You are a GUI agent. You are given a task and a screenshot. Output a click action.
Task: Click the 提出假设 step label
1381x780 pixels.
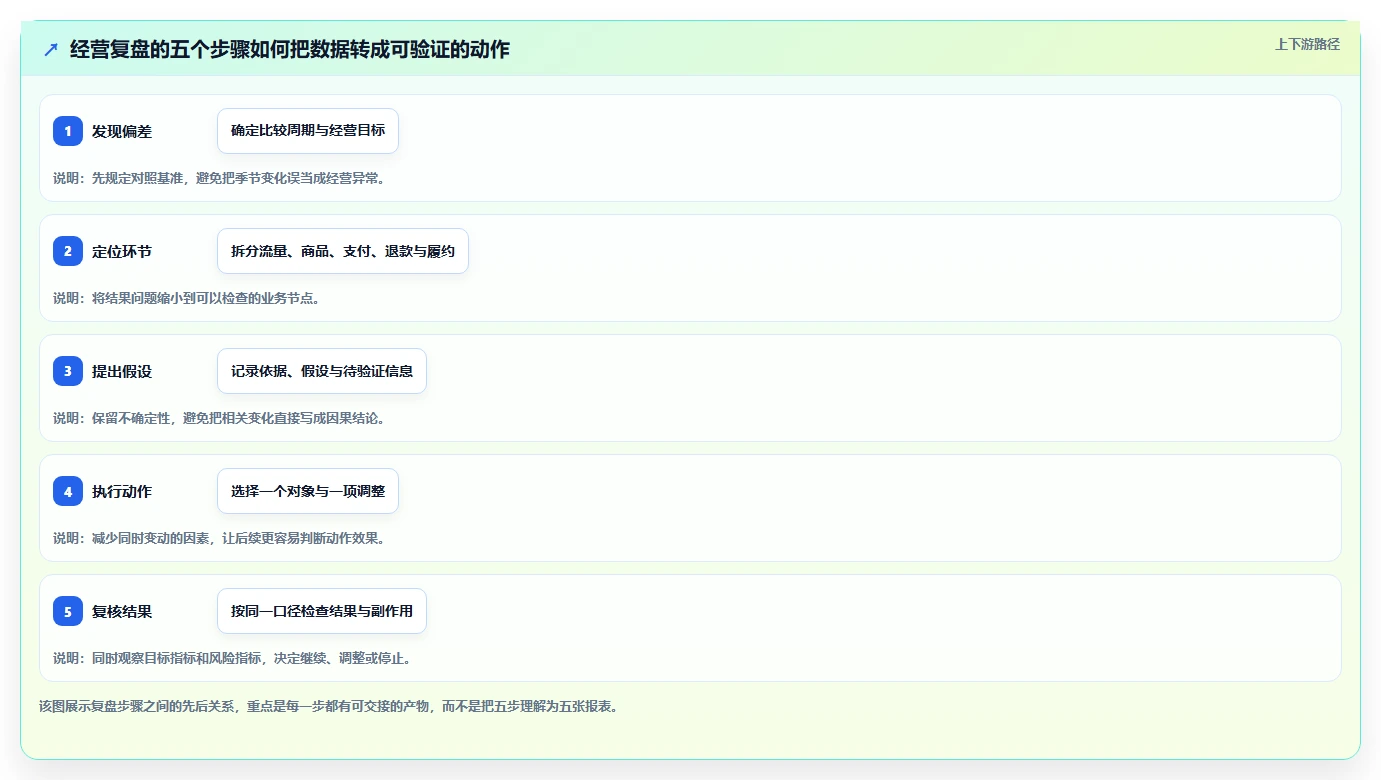(x=122, y=371)
